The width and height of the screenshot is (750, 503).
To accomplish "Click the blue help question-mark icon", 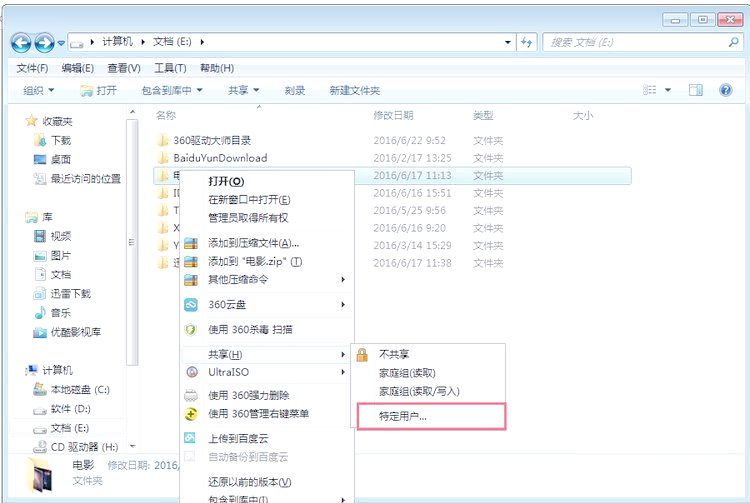I will point(725,90).
